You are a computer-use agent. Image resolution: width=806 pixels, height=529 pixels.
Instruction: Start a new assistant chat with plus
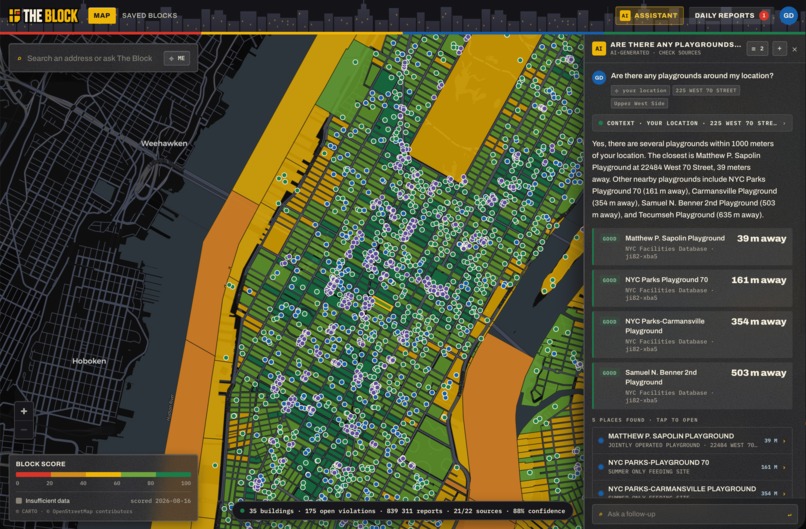pos(779,49)
